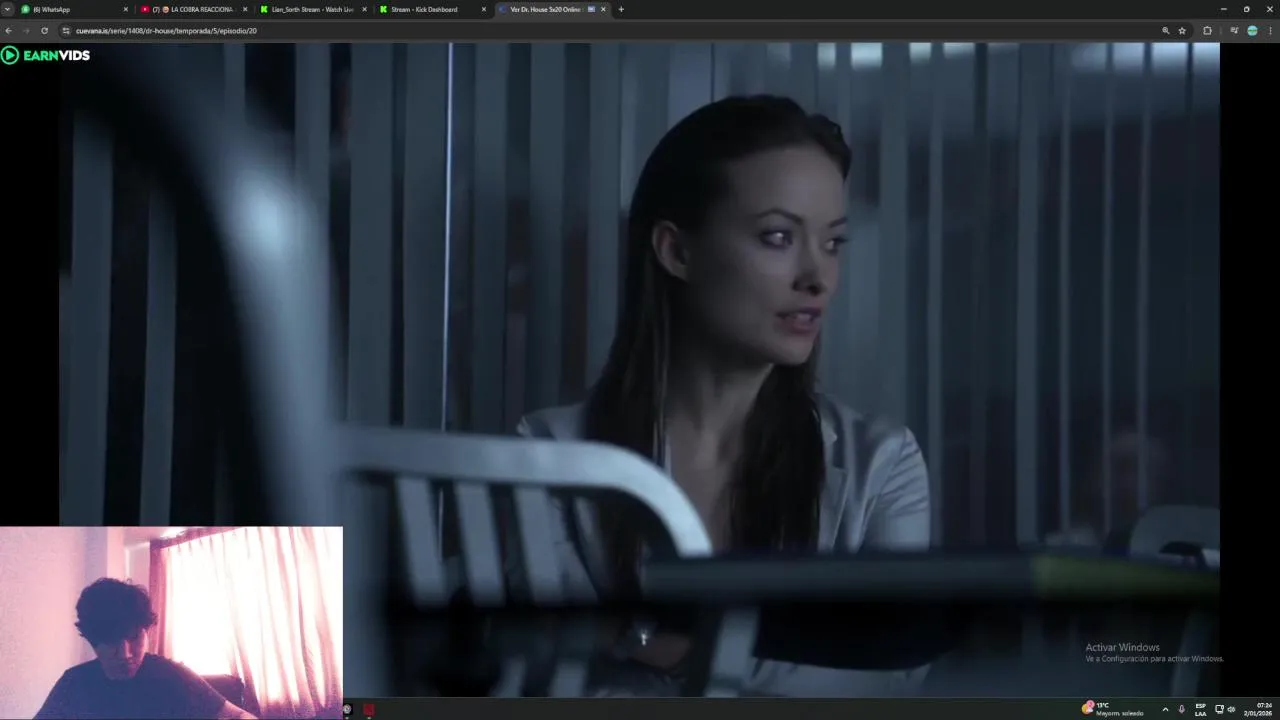The height and width of the screenshot is (720, 1280).
Task: Close the WhatsApp tab
Action: 125,9
